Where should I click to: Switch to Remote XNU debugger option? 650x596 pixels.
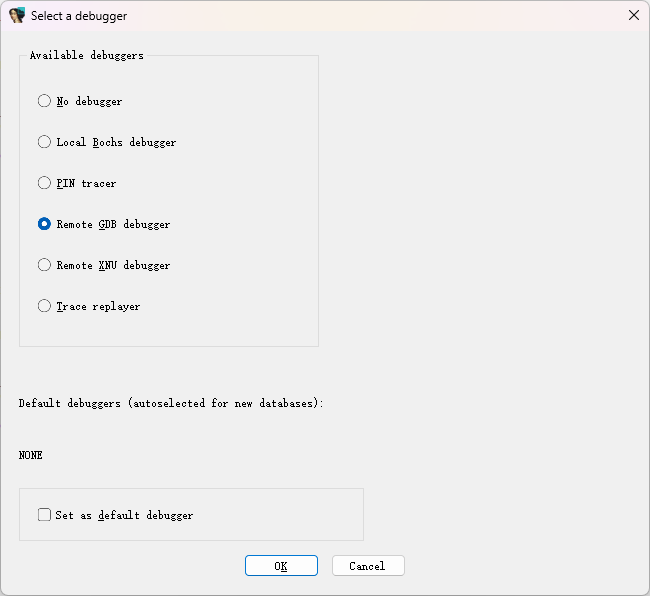(44, 265)
